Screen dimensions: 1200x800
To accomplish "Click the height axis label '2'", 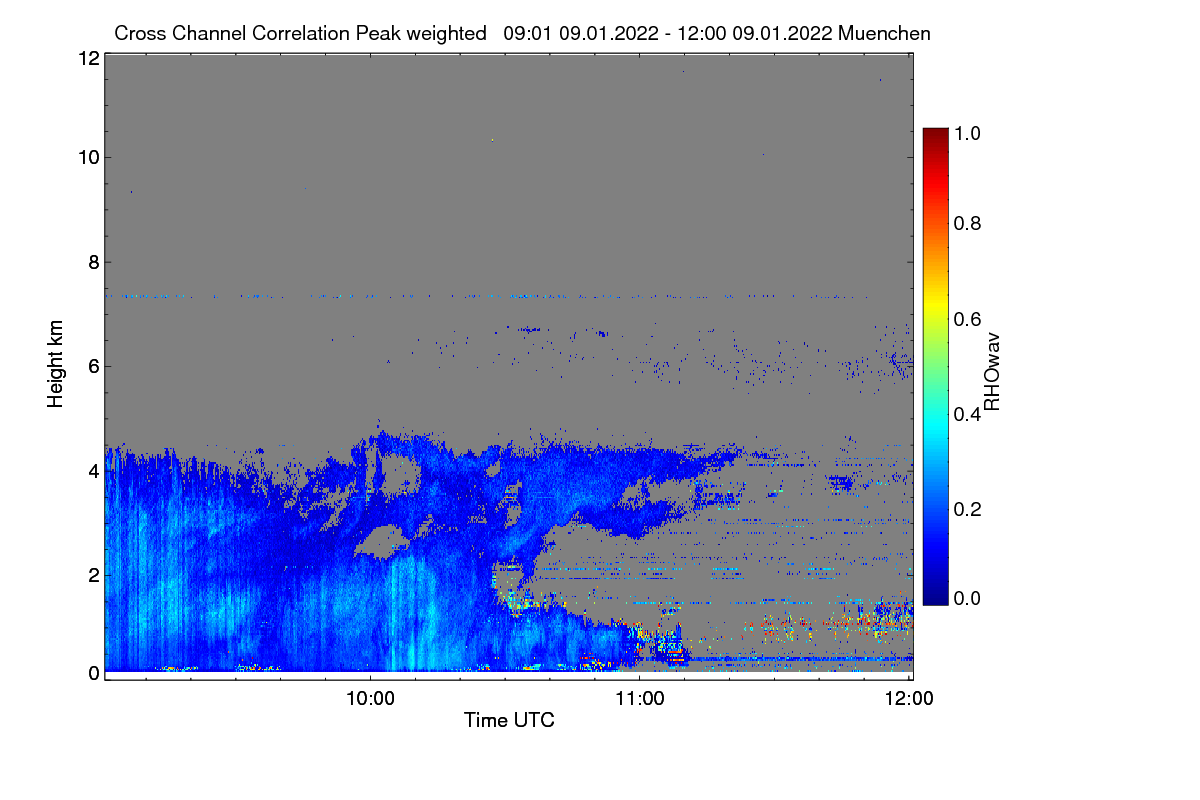I will [93, 574].
